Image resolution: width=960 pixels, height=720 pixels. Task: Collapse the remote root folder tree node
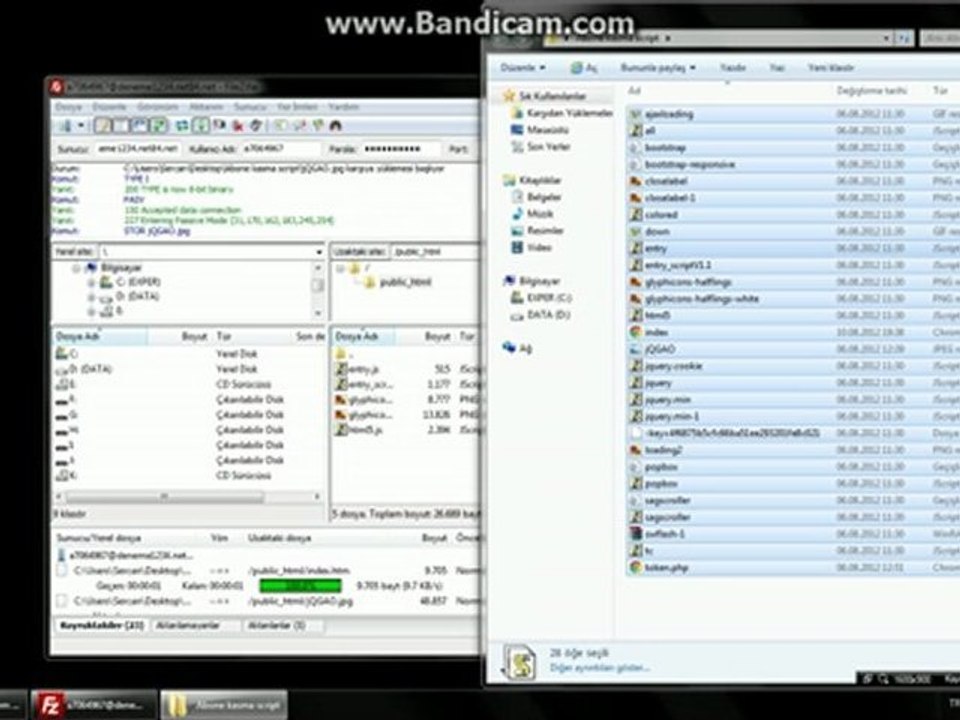pyautogui.click(x=340, y=268)
